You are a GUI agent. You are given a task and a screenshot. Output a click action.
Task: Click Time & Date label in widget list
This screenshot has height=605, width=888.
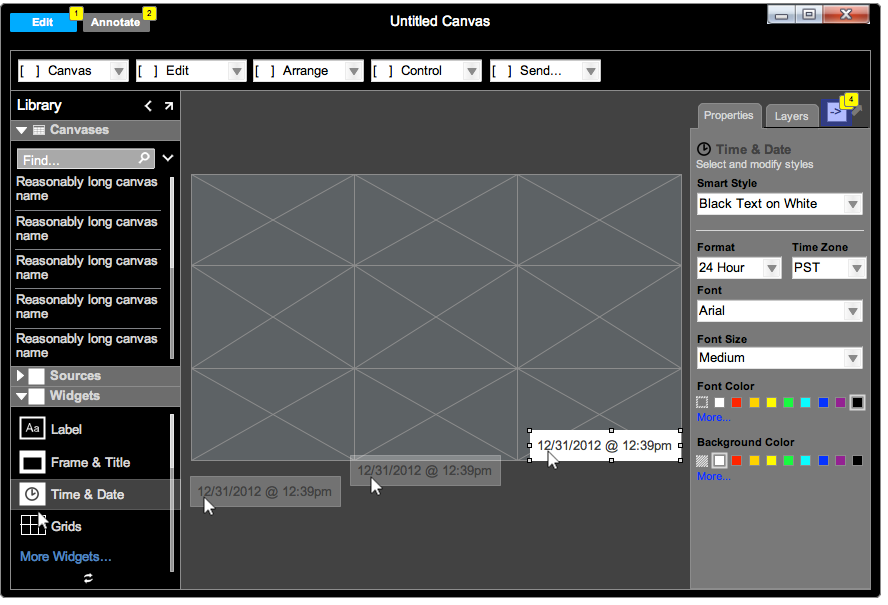point(88,495)
